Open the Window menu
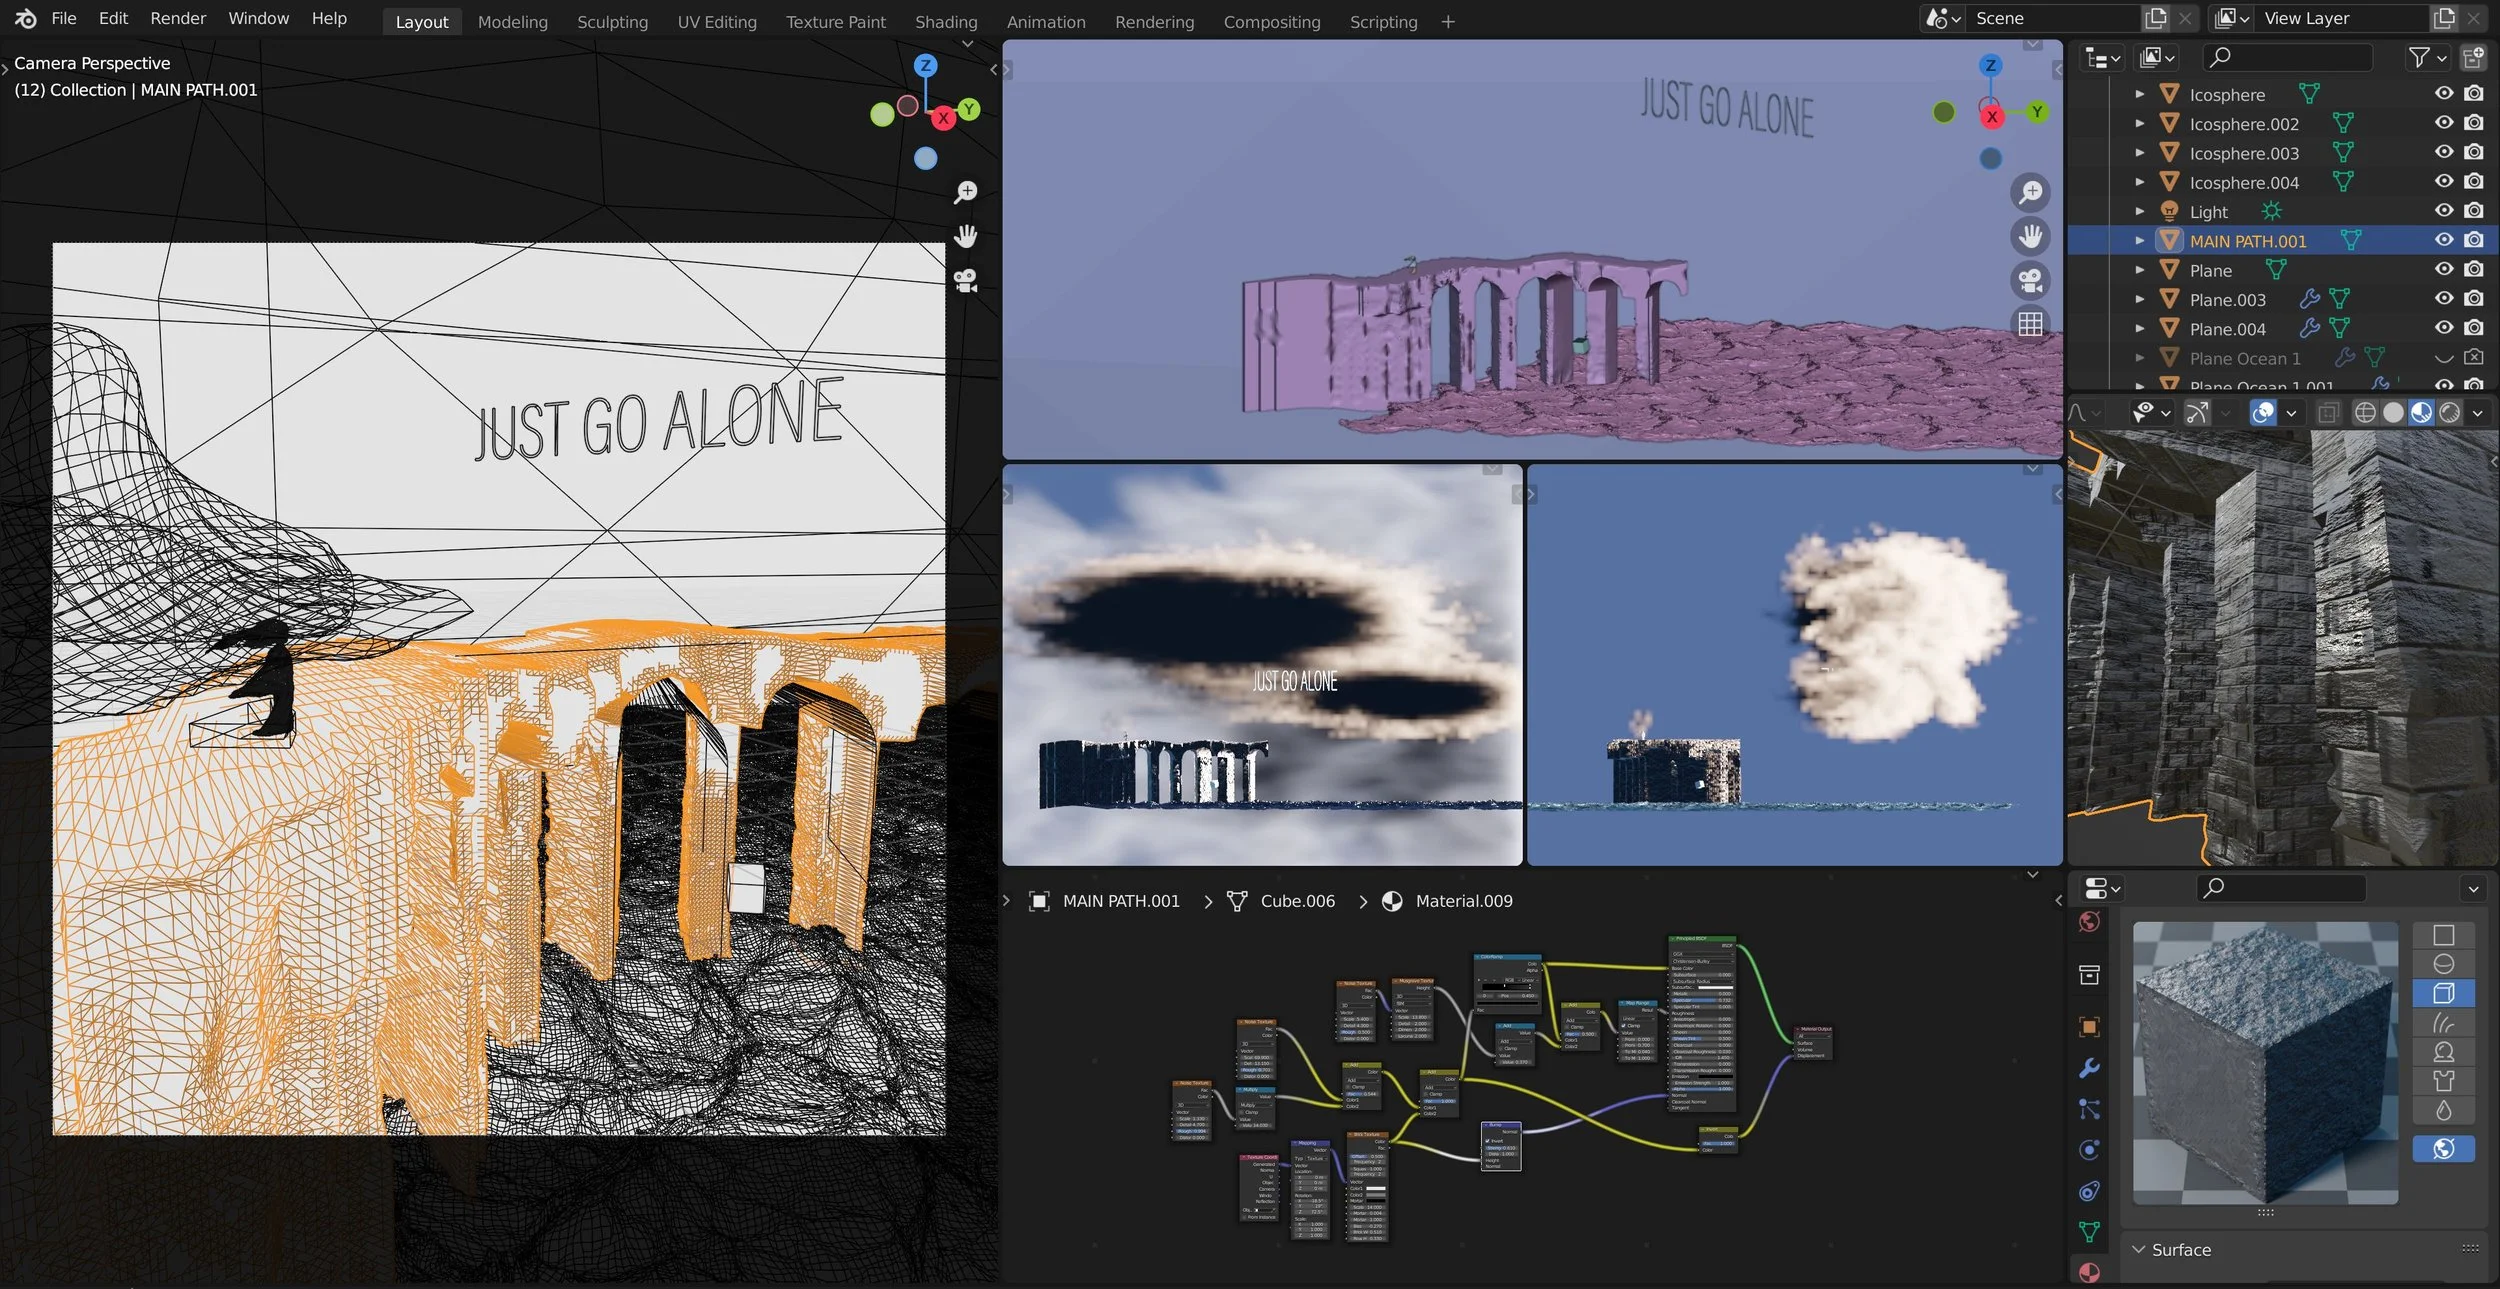2500x1289 pixels. [258, 19]
